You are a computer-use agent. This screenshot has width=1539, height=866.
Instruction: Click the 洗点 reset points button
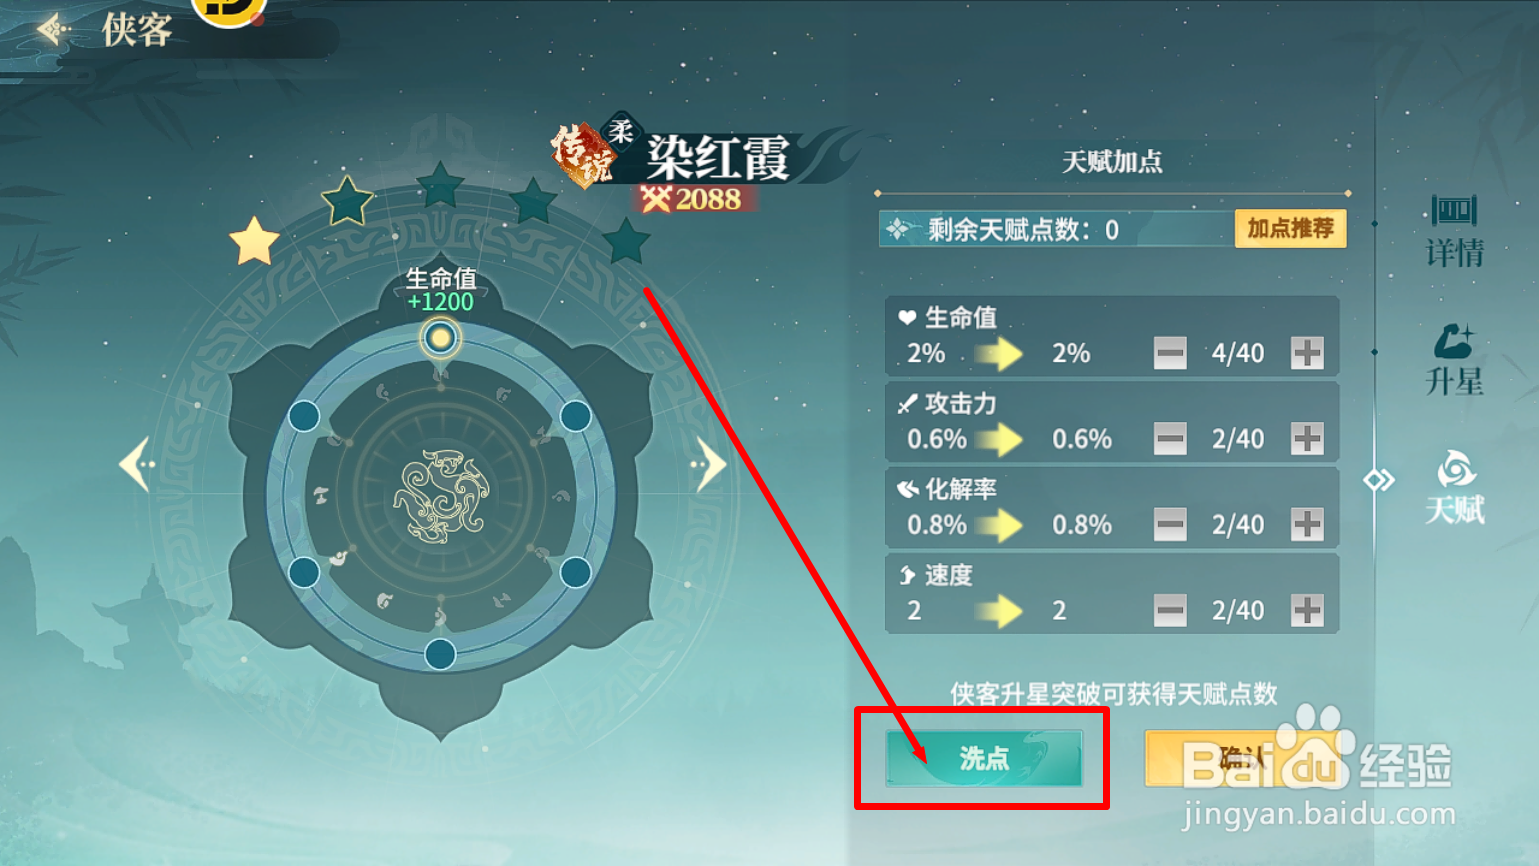click(984, 758)
